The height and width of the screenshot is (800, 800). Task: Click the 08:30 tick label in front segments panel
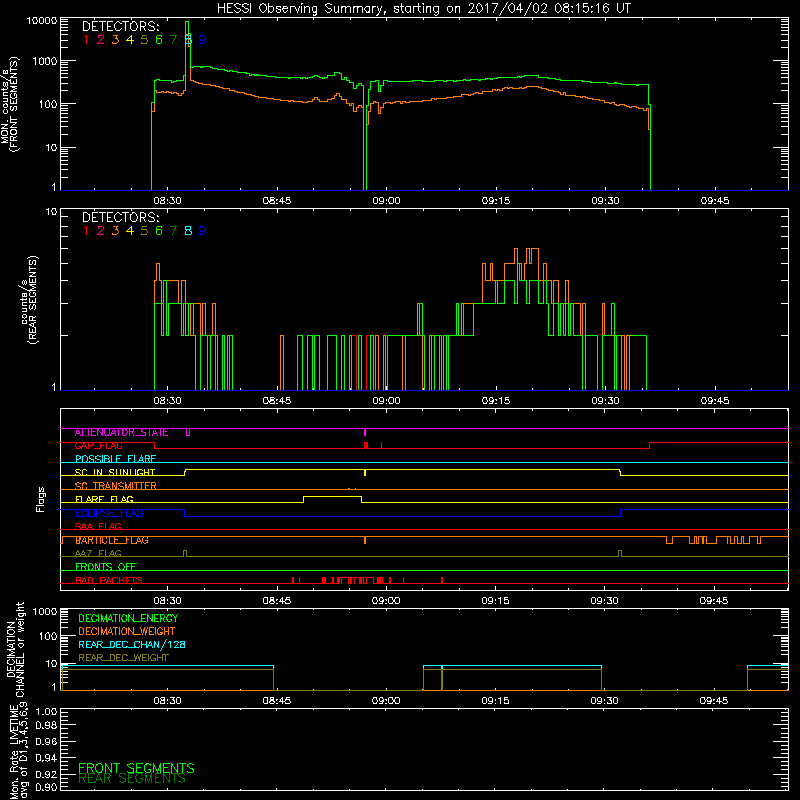(x=167, y=201)
